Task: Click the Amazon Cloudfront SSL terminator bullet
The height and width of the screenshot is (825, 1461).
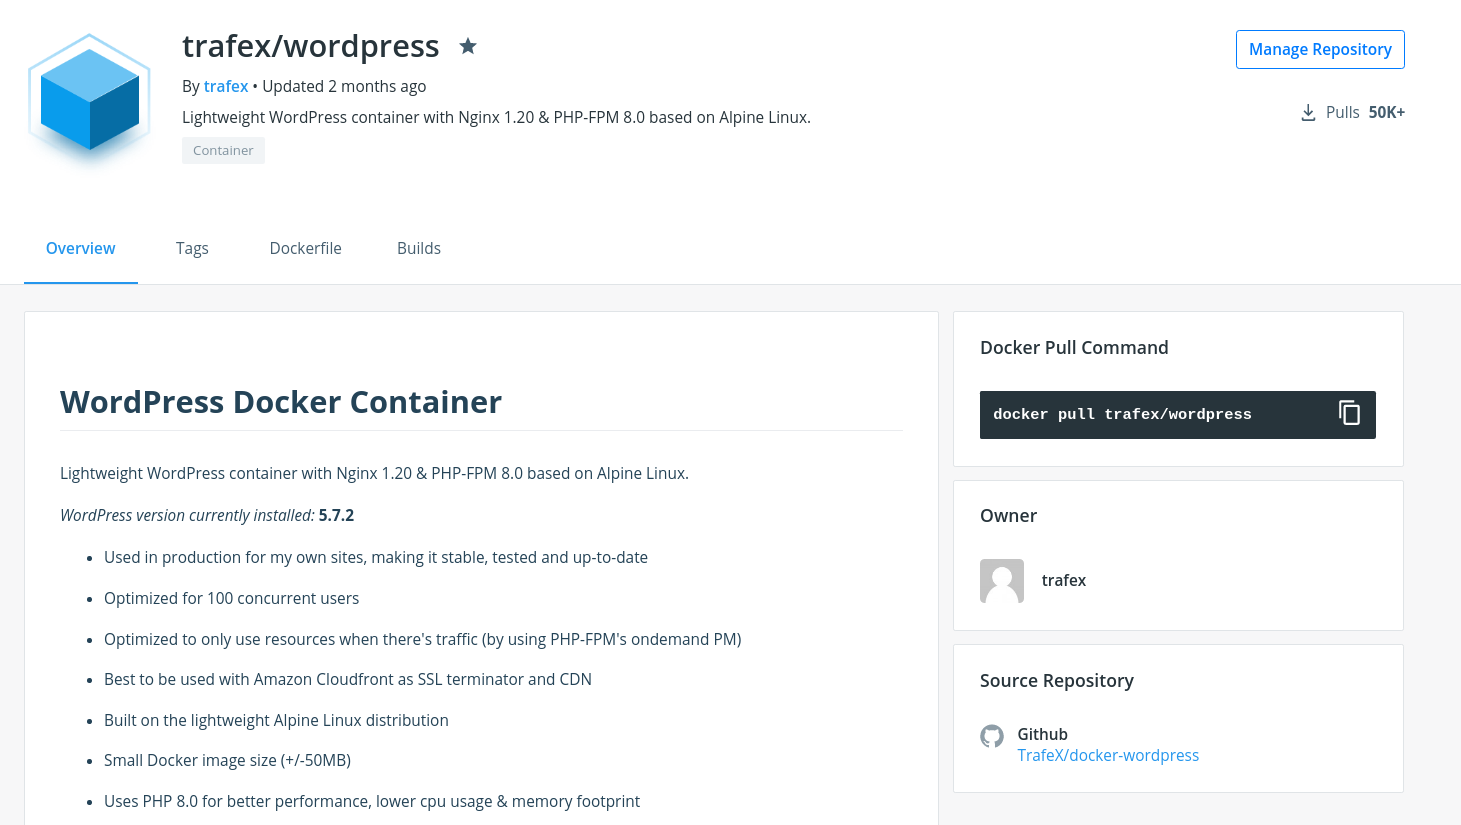Action: click(x=348, y=679)
